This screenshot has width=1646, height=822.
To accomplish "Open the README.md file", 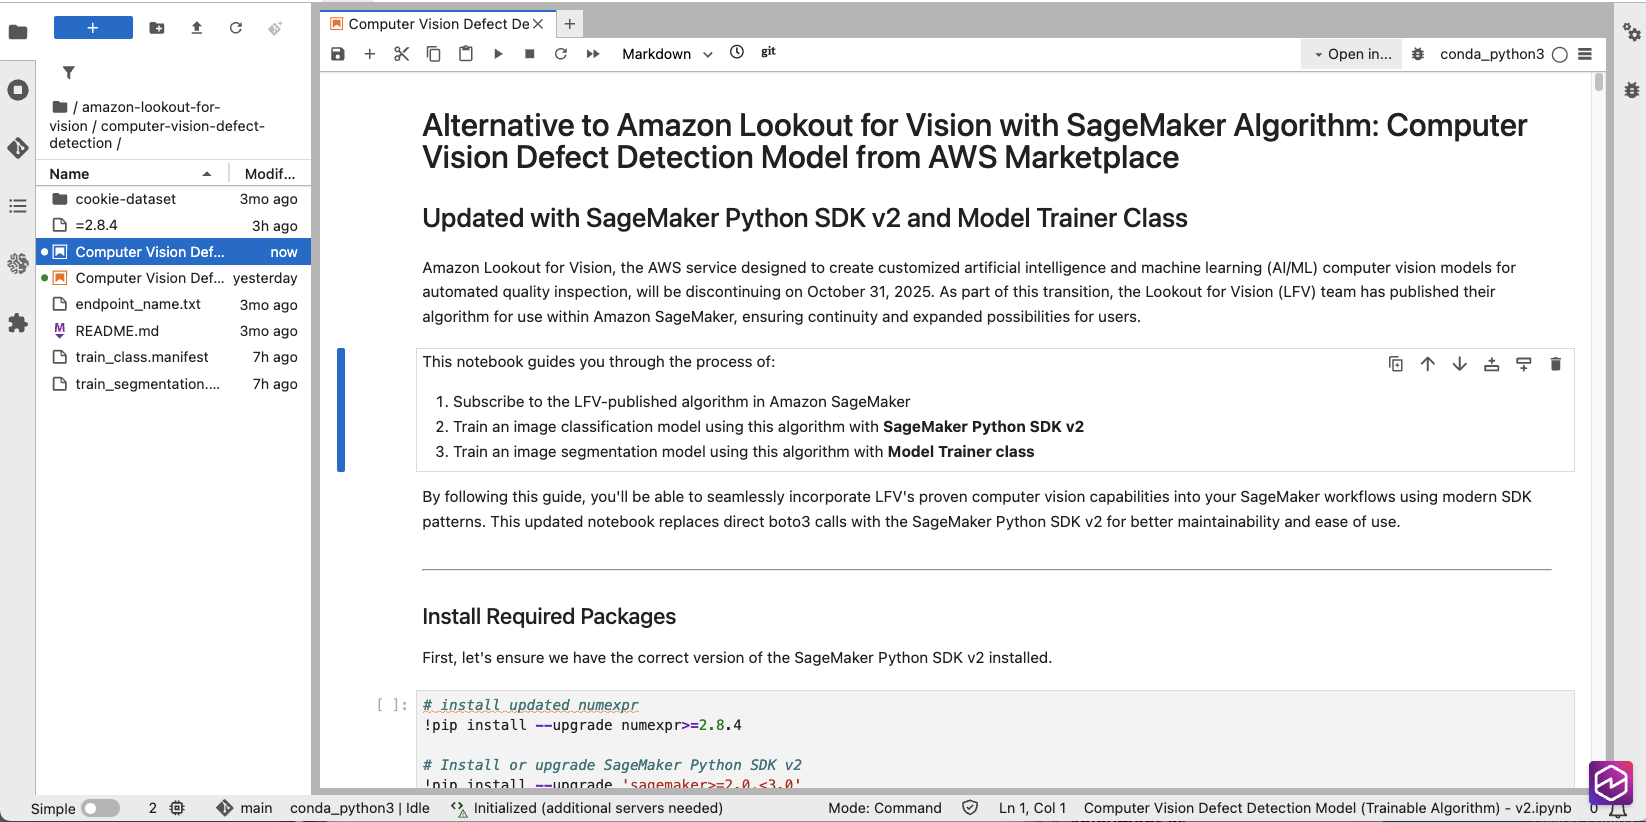I will [x=117, y=331].
